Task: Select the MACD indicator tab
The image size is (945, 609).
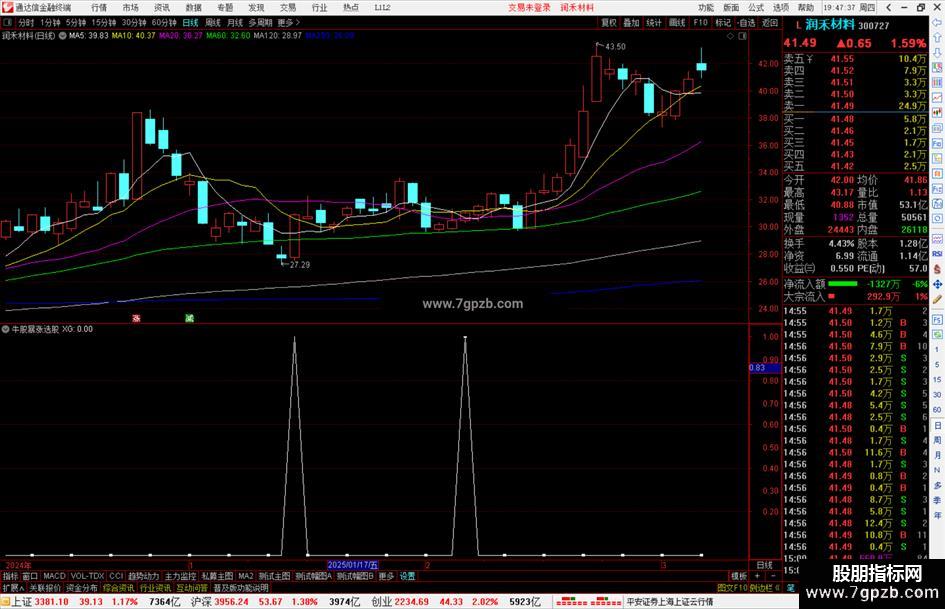Action: pos(54,576)
